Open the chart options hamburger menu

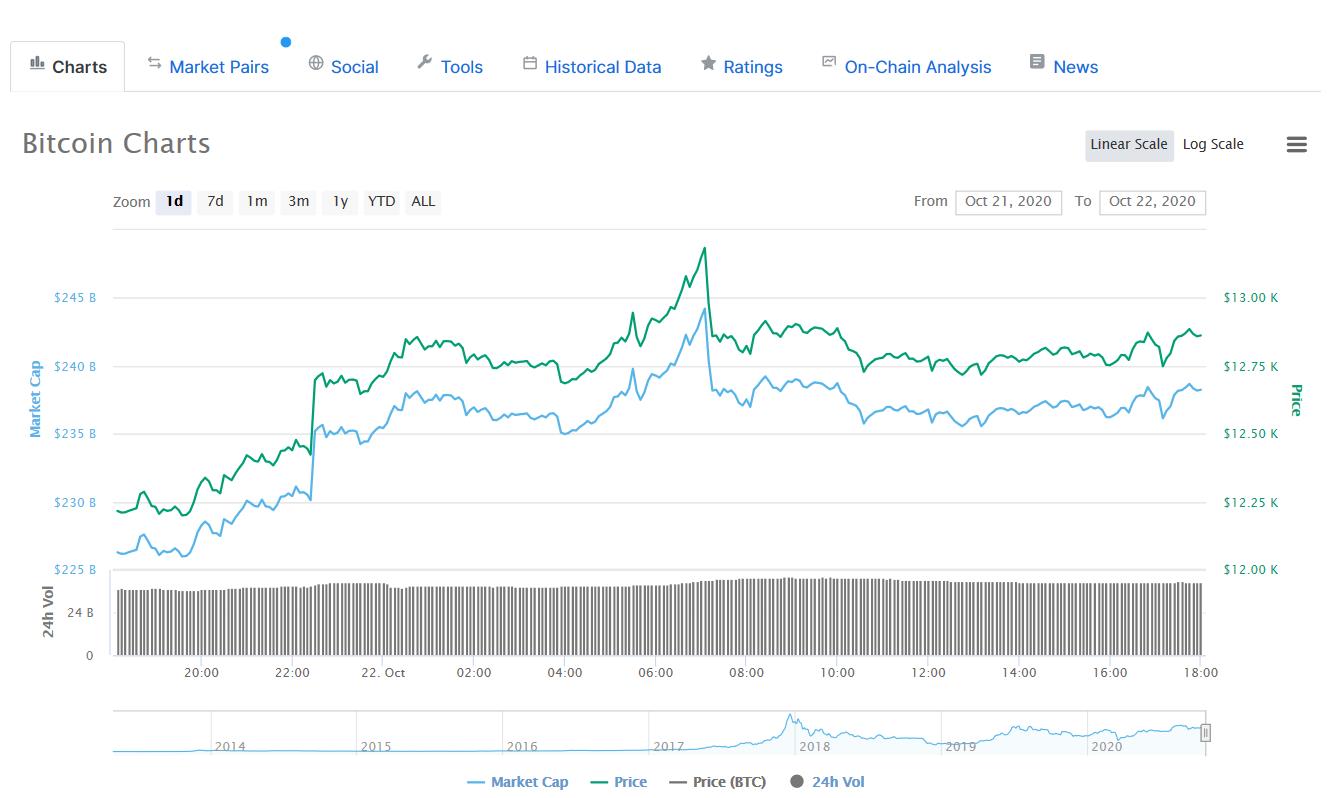click(x=1297, y=144)
